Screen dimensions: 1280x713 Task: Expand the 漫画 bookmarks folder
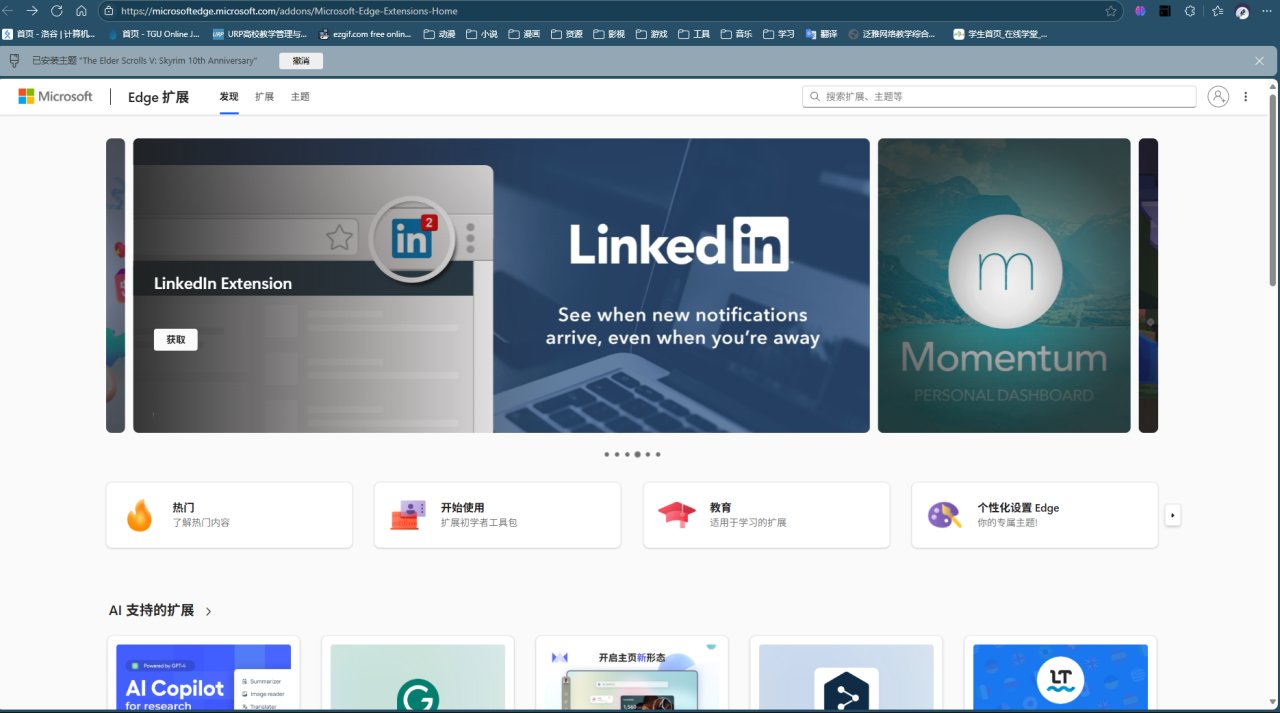524,34
